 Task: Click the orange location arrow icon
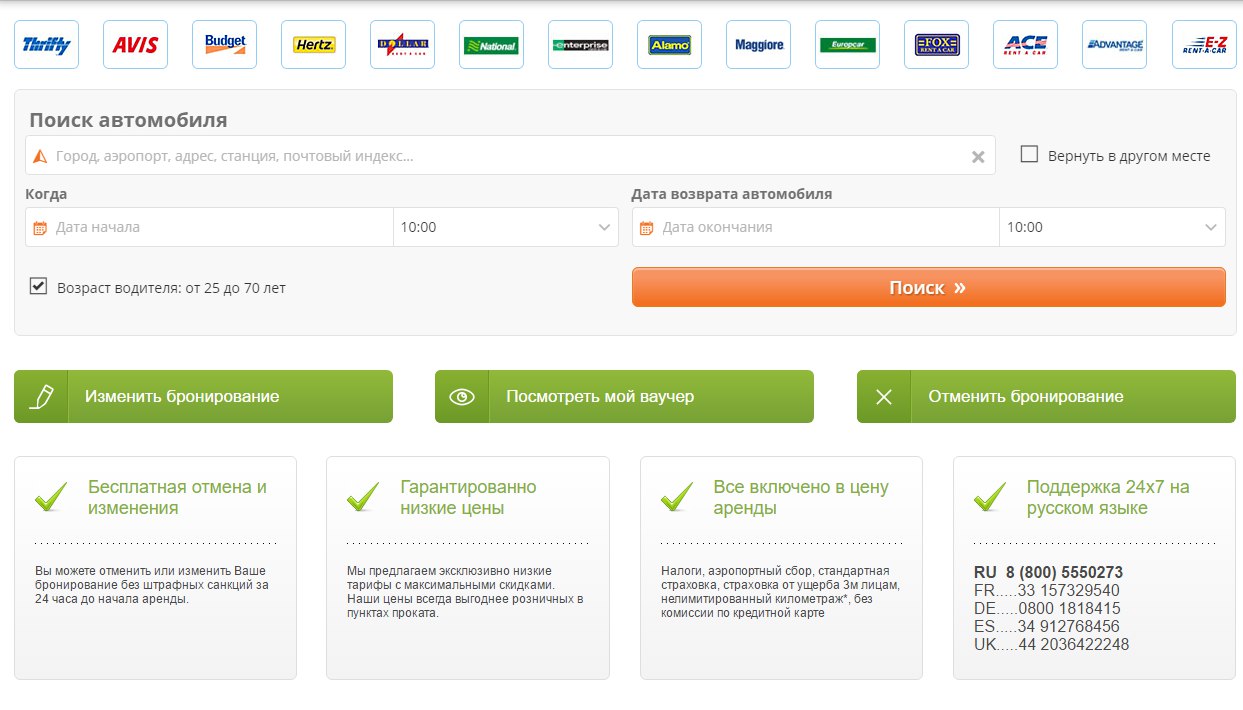pyautogui.click(x=40, y=156)
